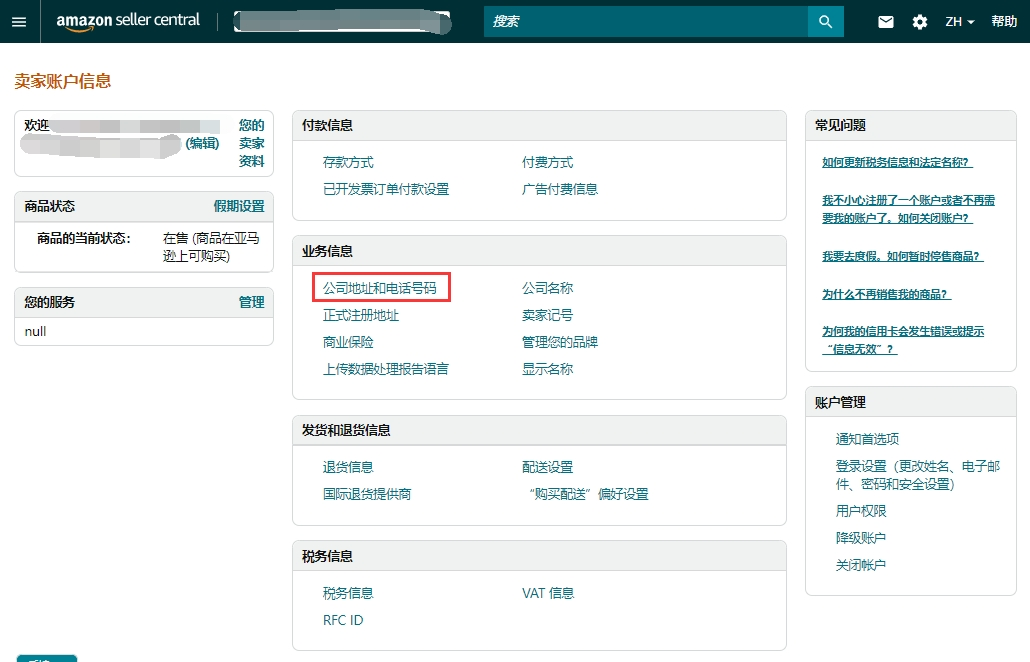This screenshot has height=662, width=1030.
Task: Click the Amazon Seller Central logo
Action: point(128,21)
